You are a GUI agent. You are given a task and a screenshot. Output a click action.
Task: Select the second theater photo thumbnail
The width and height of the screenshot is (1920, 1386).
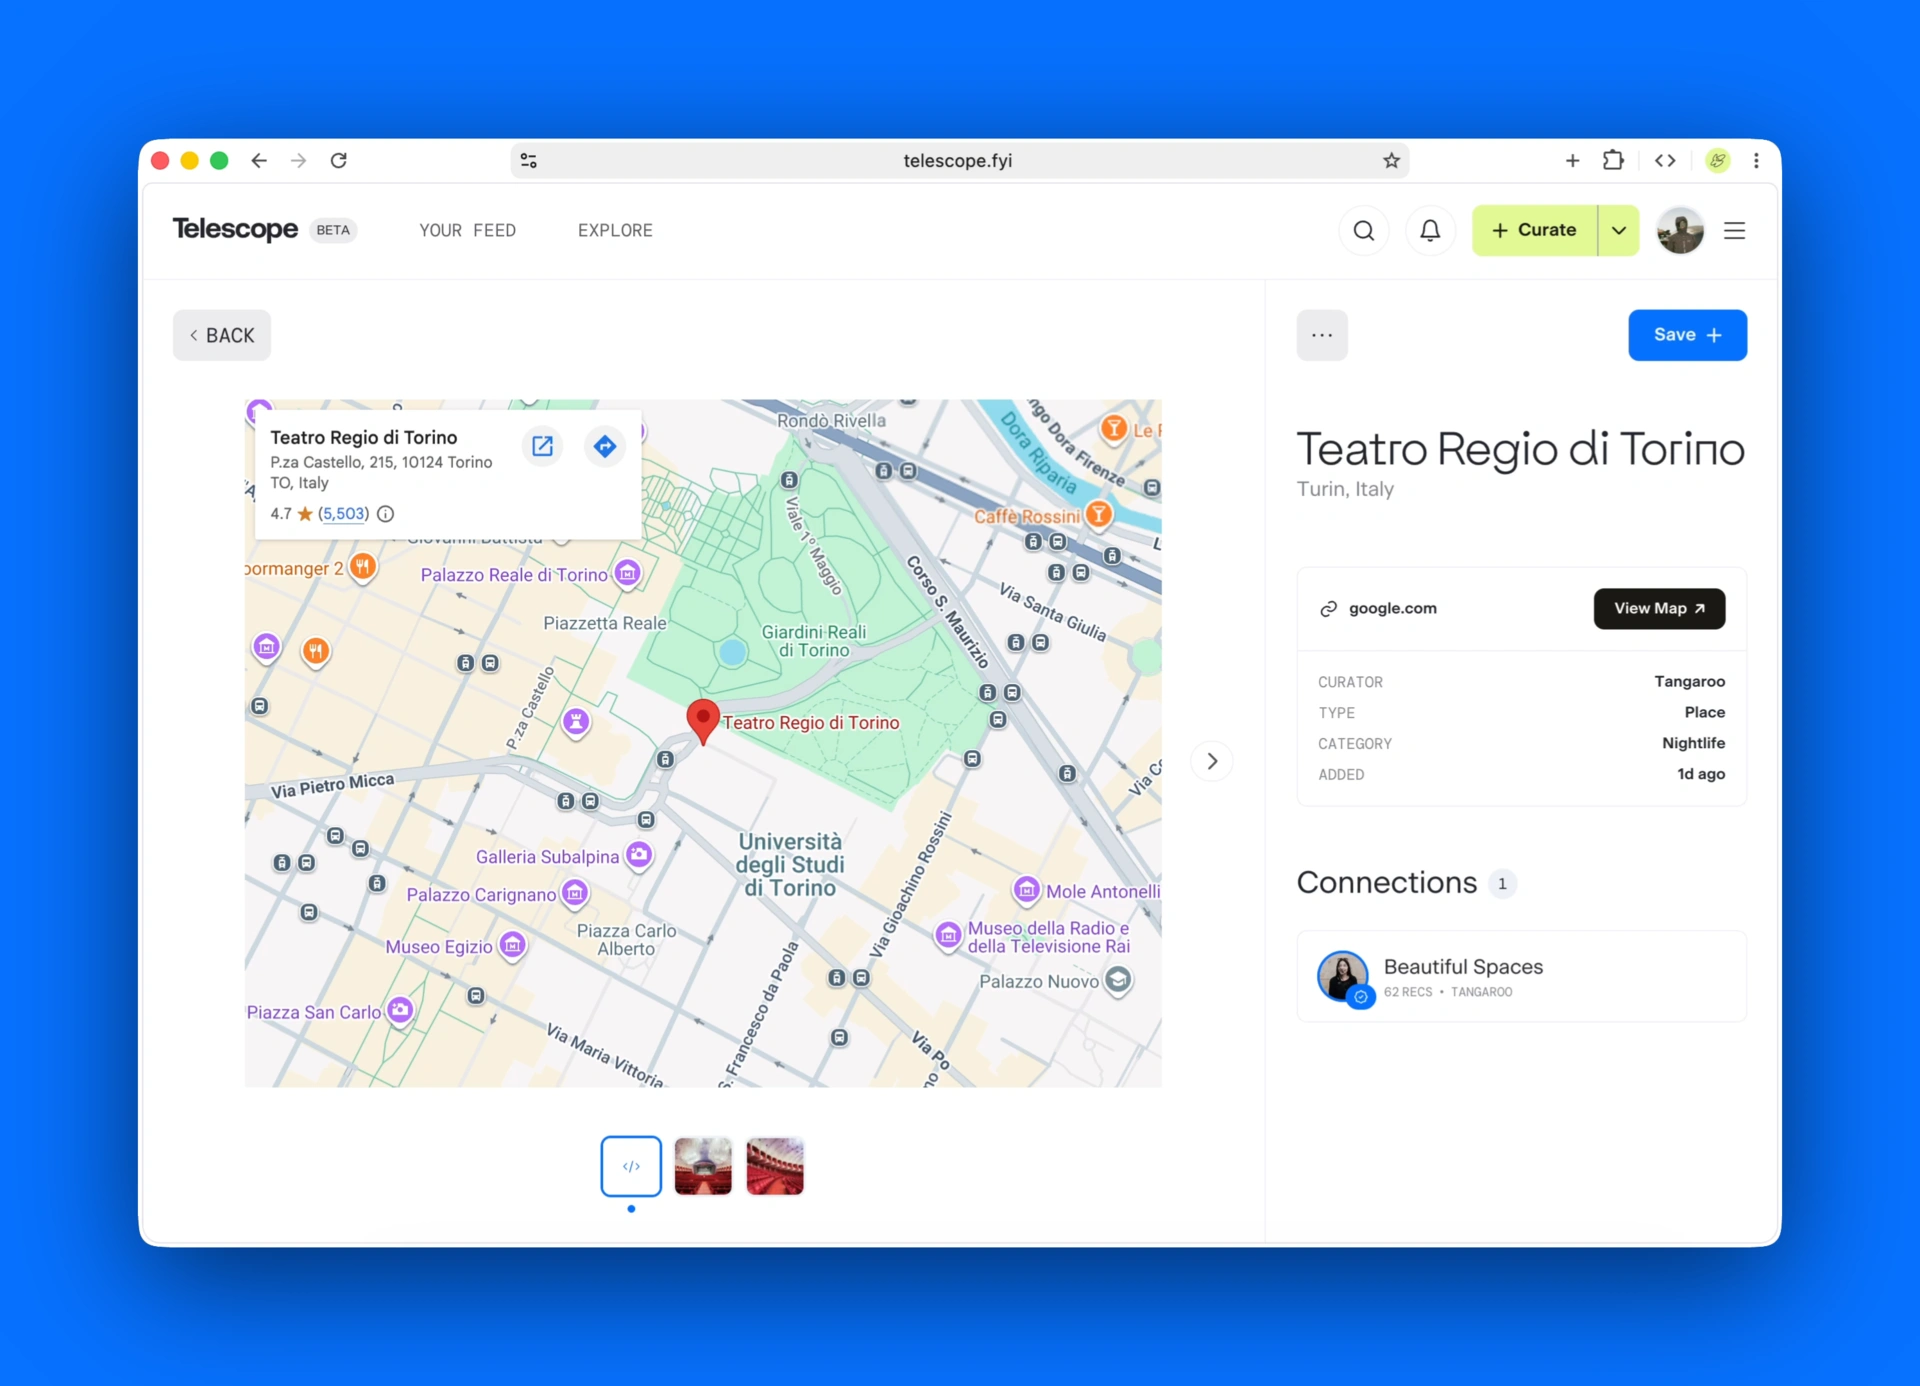[775, 1166]
